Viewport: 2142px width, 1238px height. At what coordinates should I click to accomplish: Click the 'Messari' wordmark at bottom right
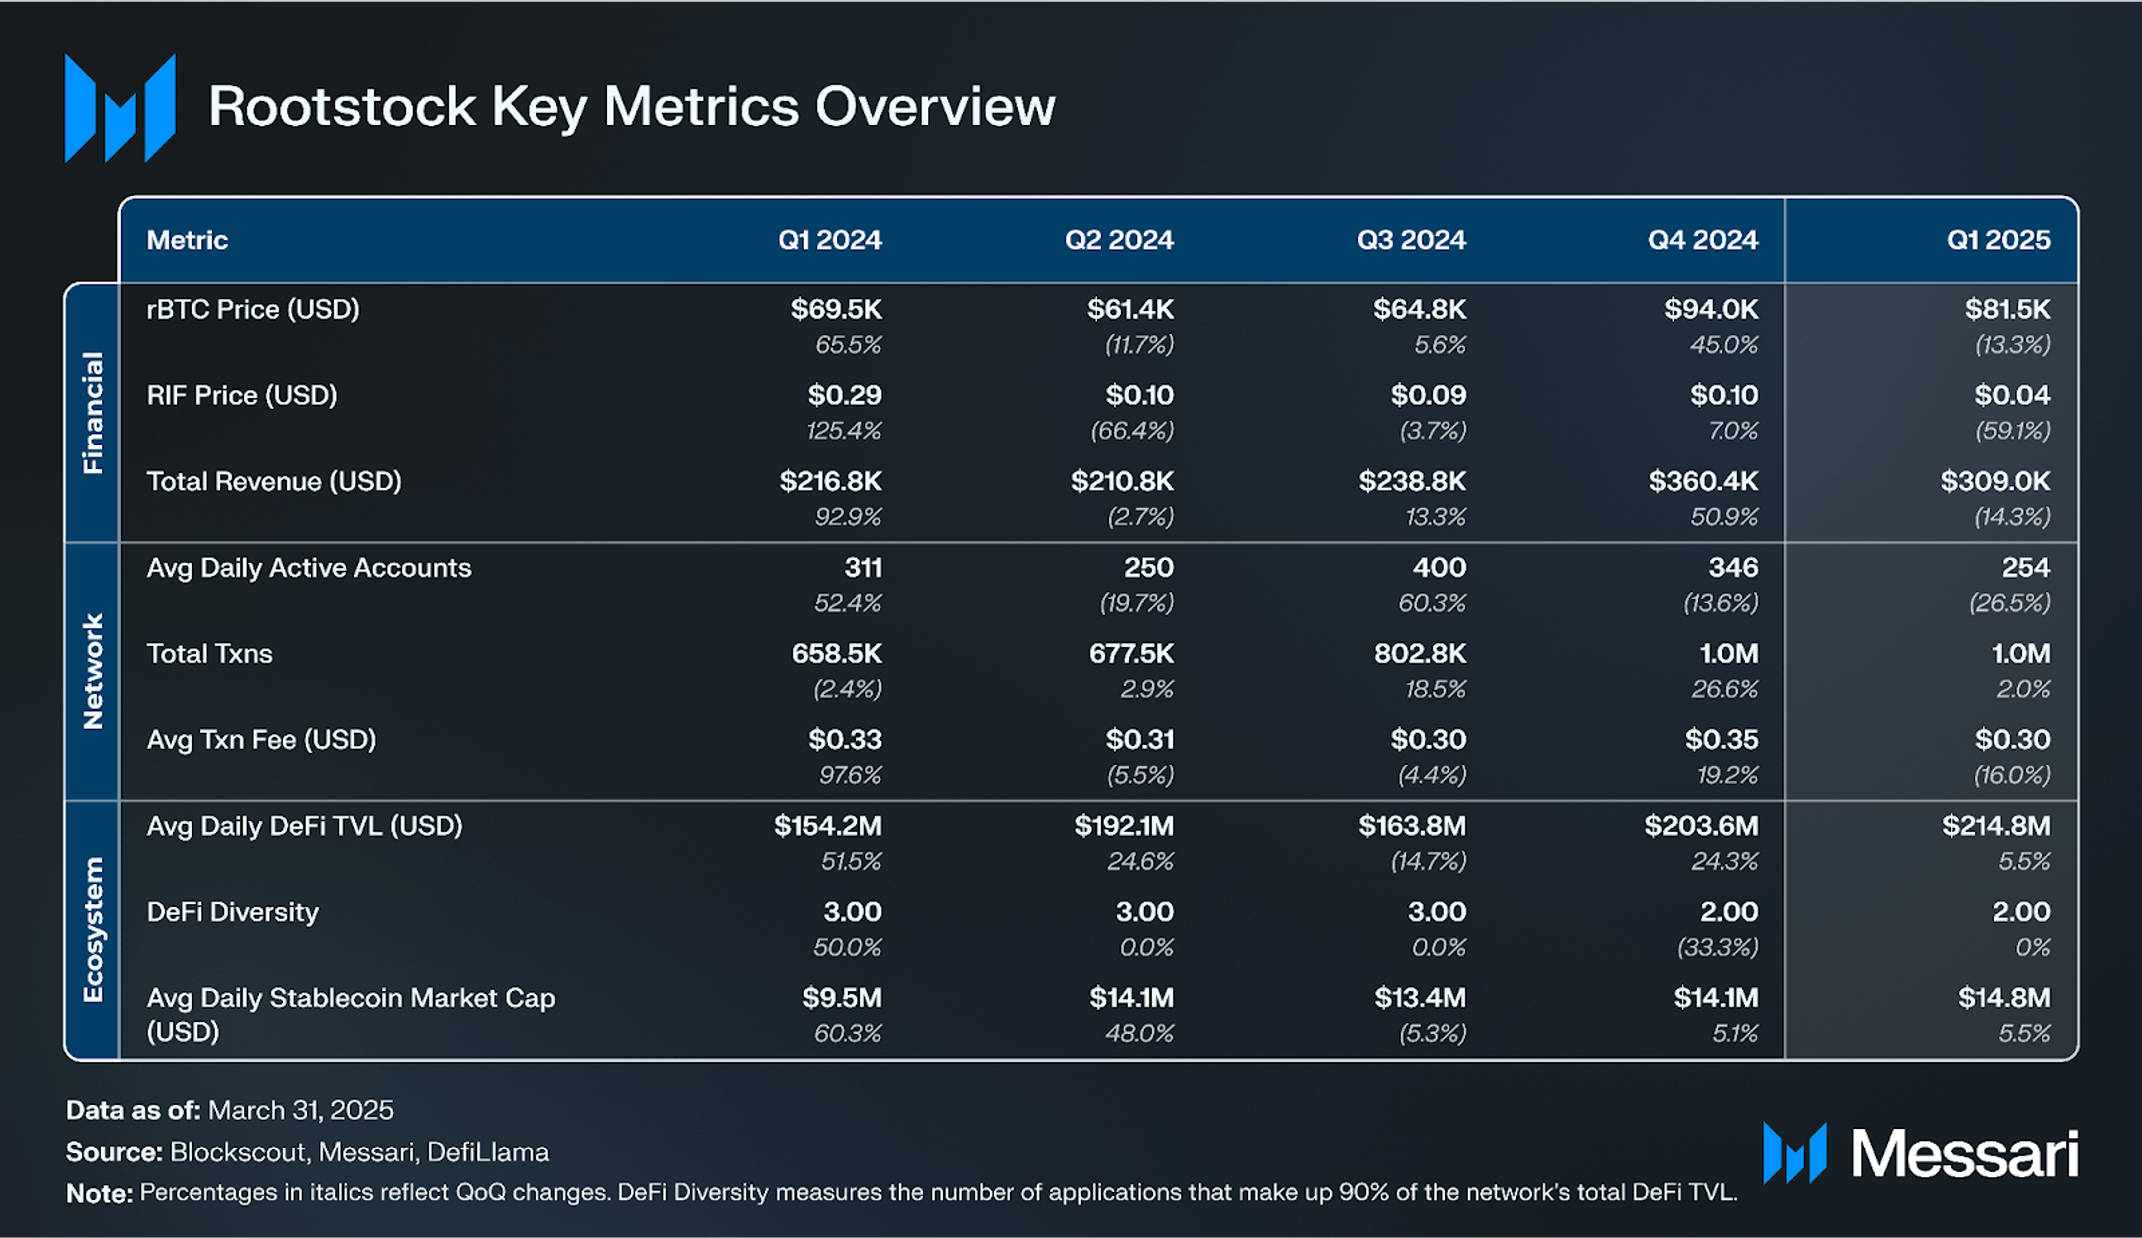tap(1965, 1154)
